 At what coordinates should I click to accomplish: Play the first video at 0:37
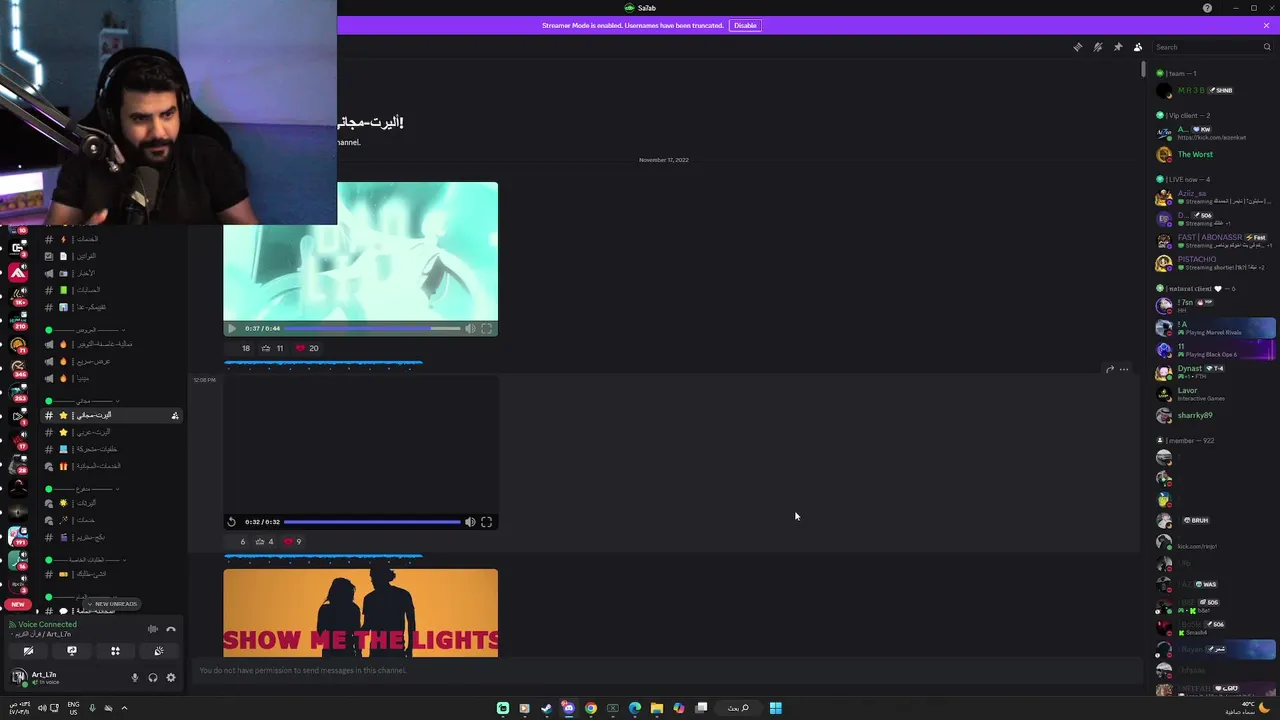point(231,328)
